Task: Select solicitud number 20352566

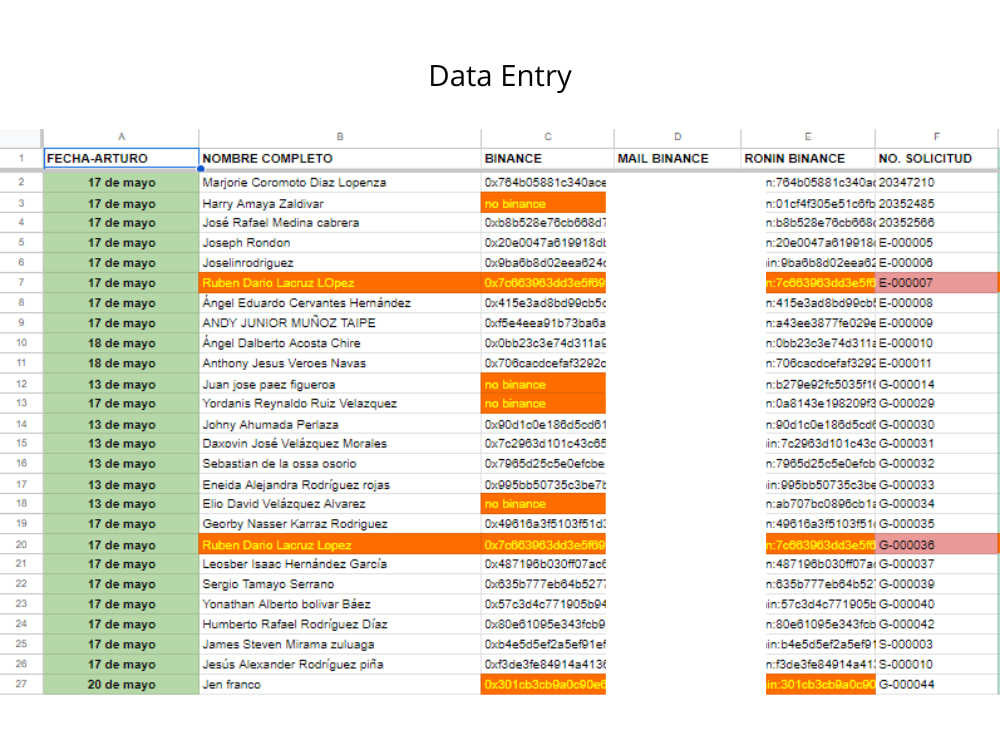Action: (936, 223)
